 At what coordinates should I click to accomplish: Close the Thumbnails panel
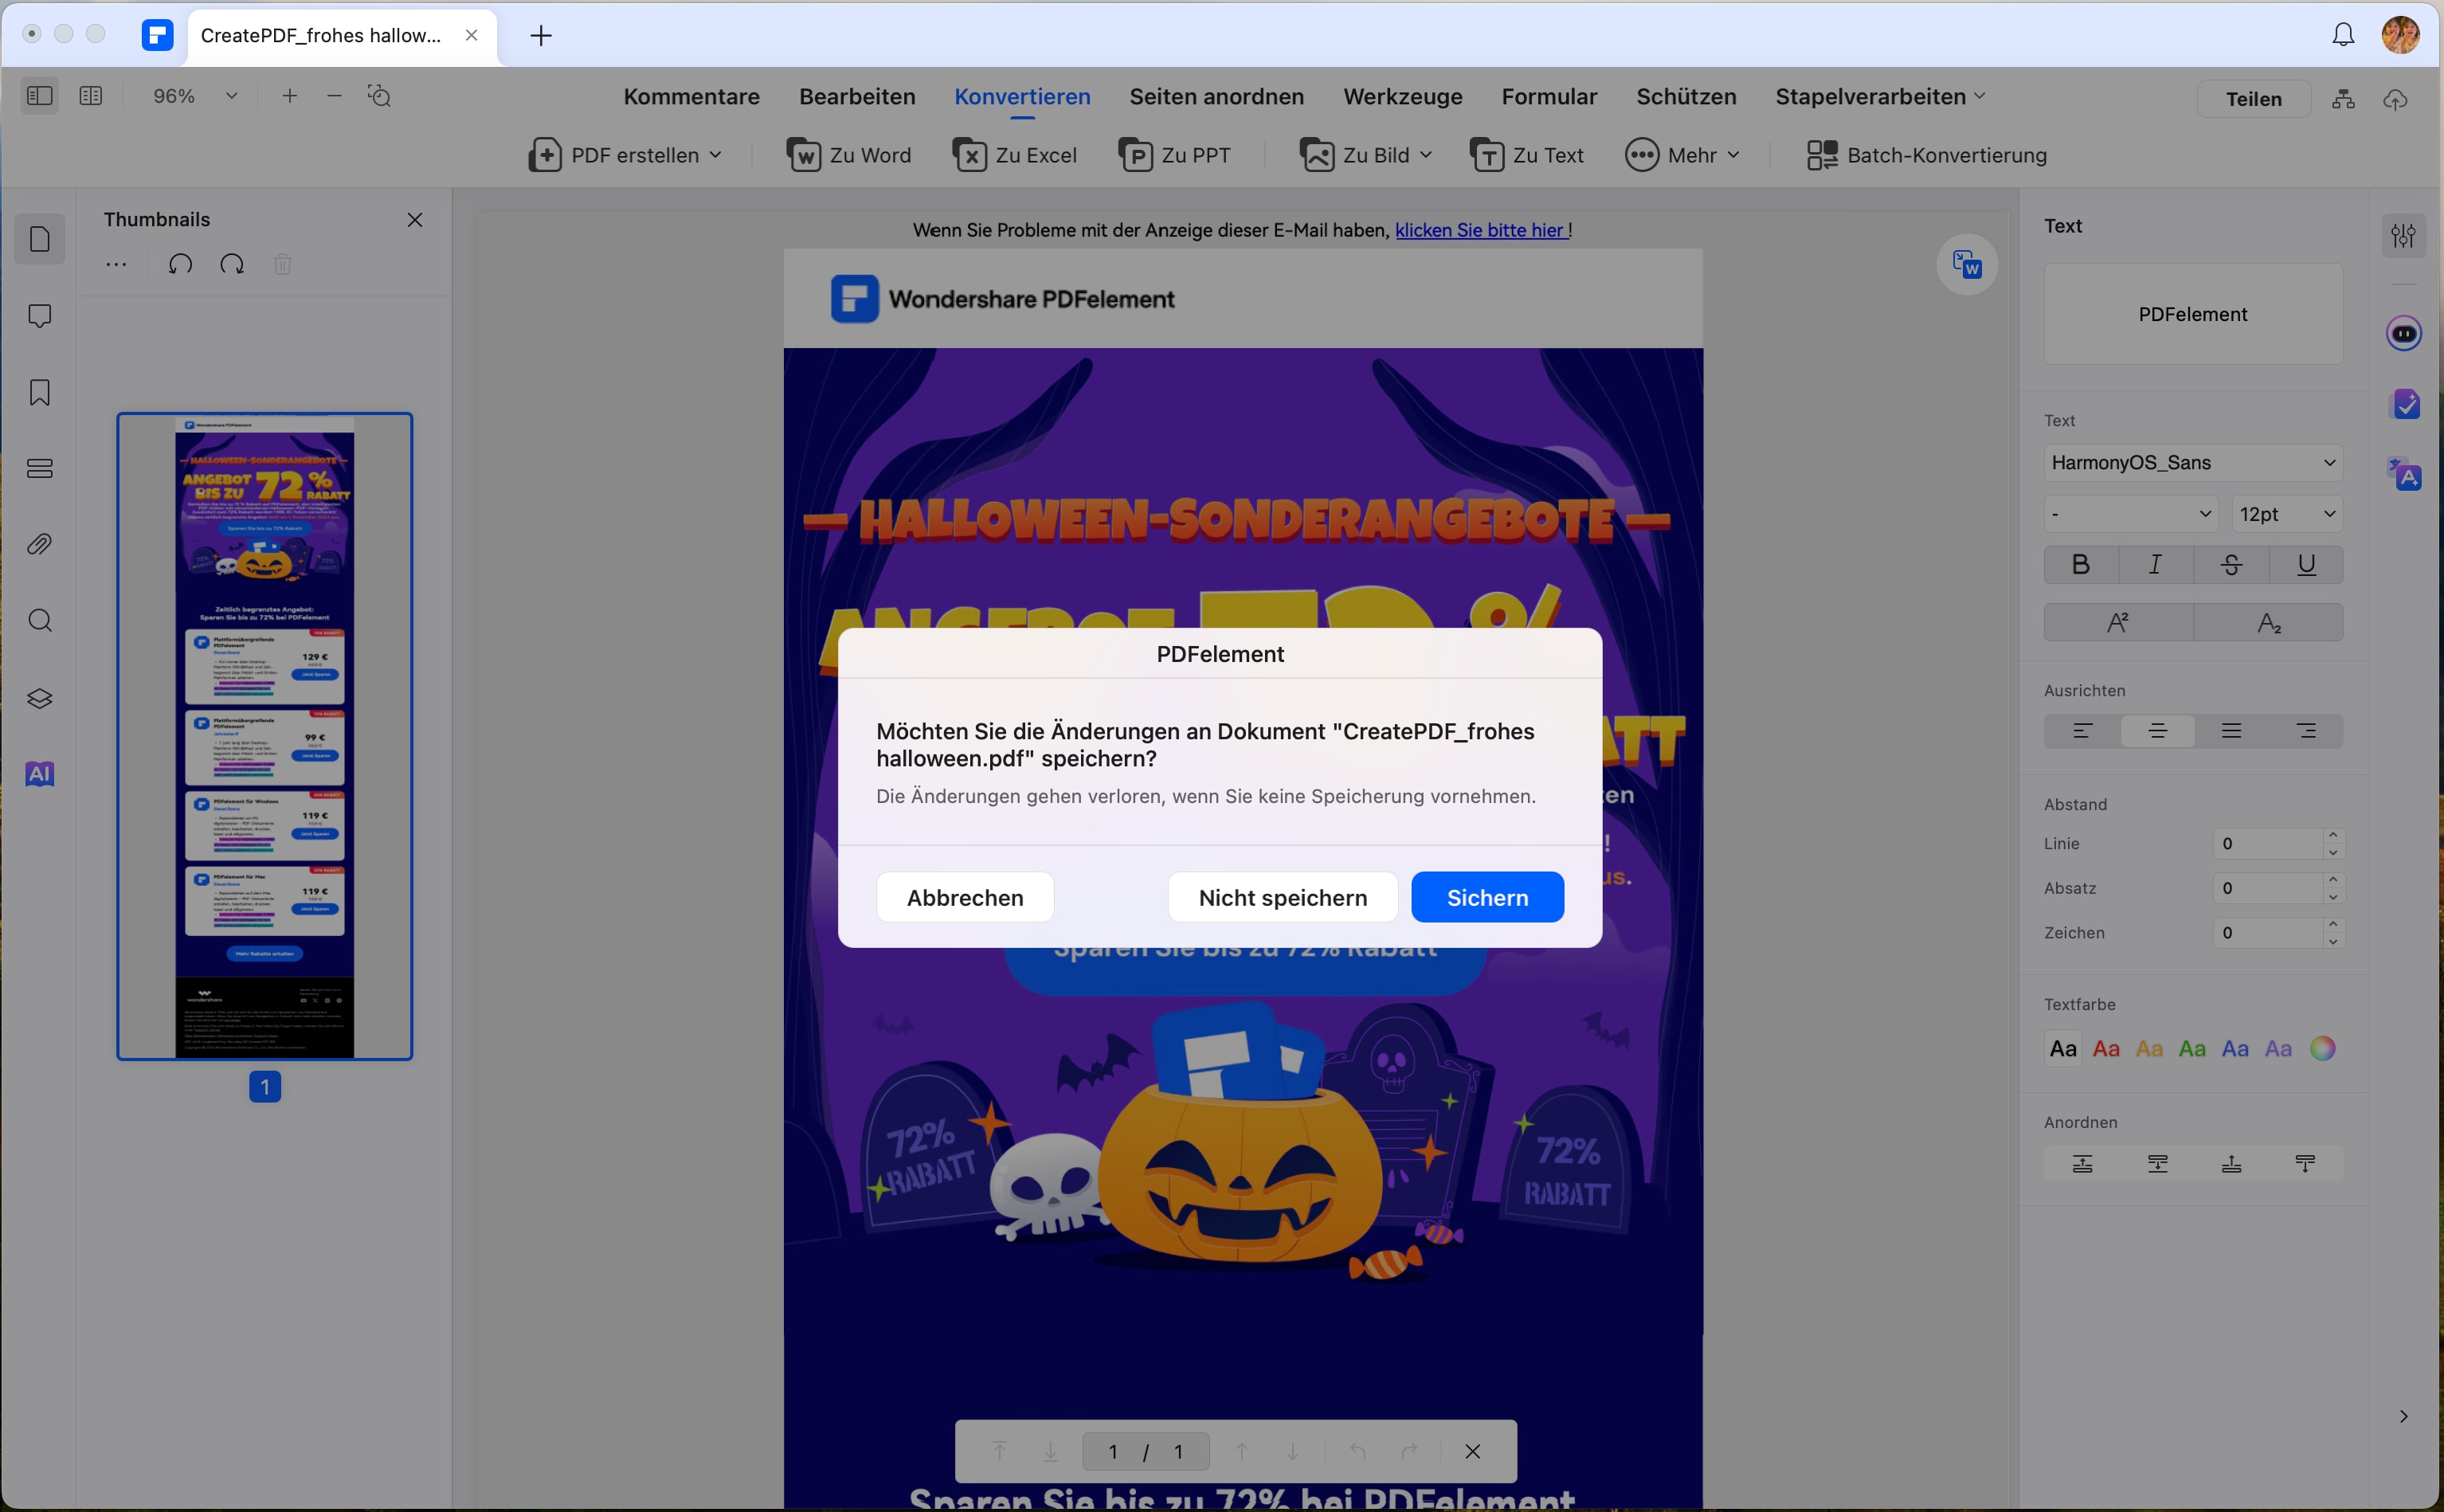415,220
